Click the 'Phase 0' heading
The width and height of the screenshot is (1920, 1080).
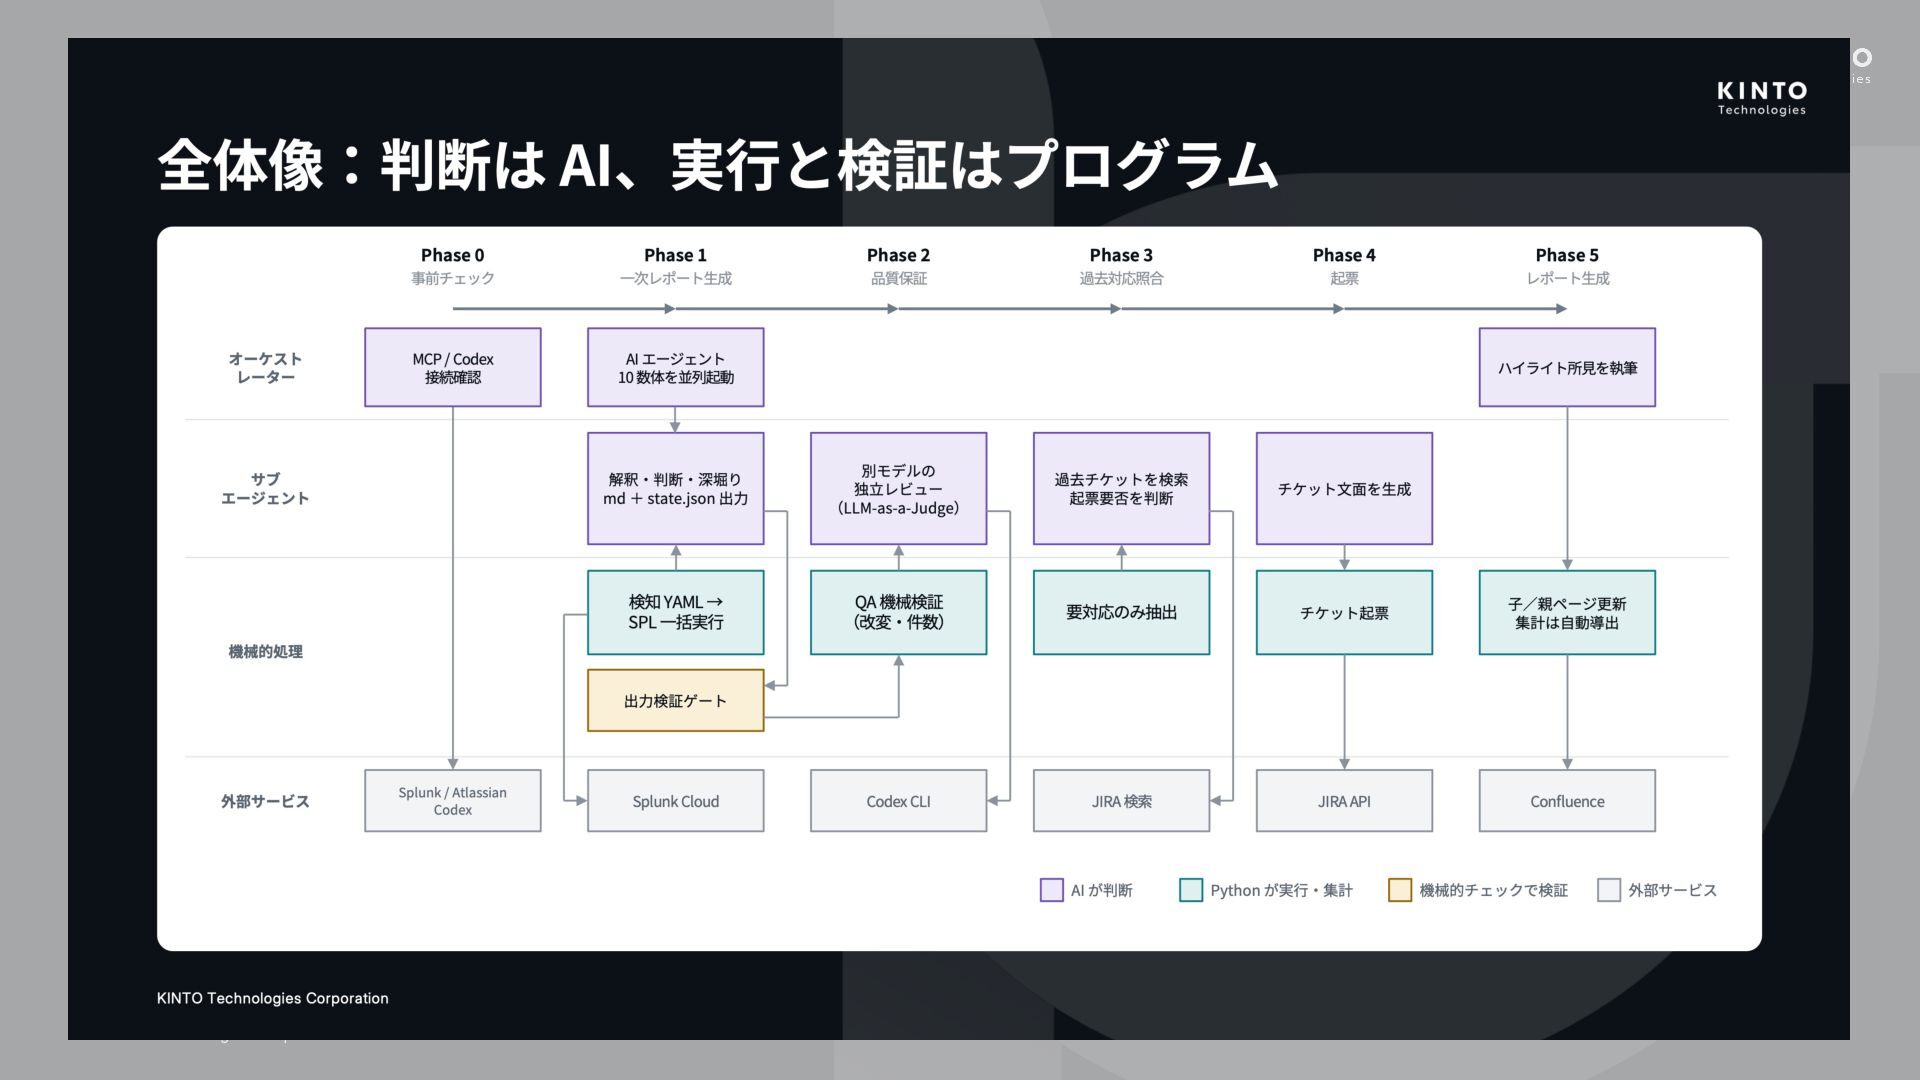tap(453, 255)
